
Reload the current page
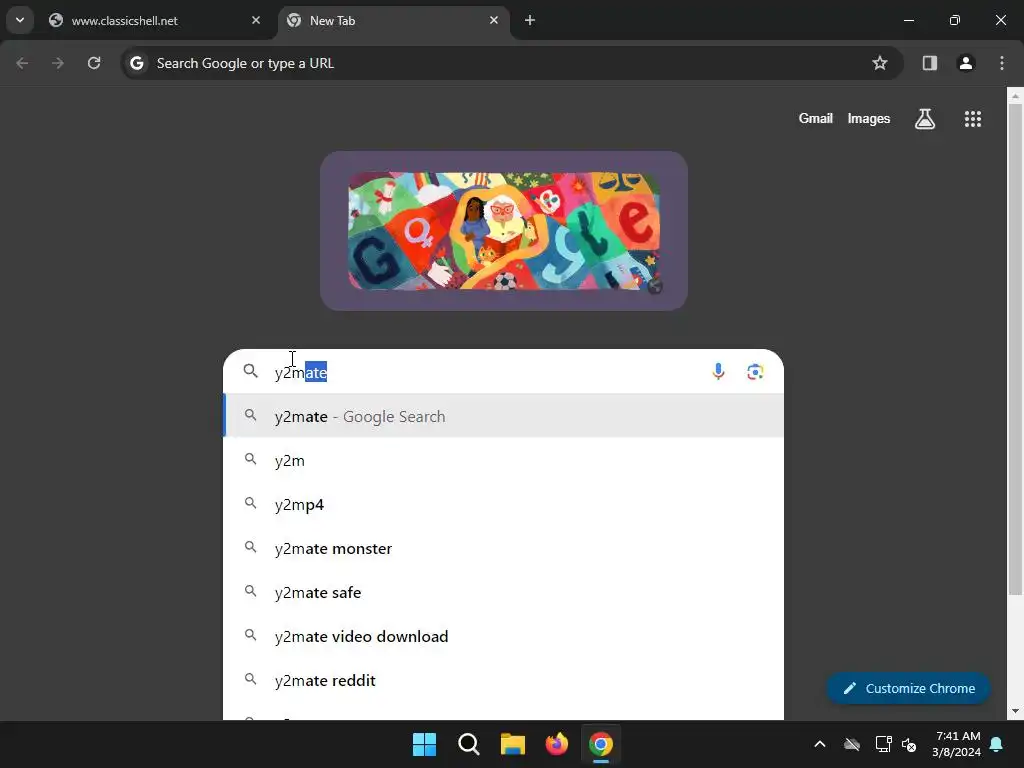(x=94, y=63)
